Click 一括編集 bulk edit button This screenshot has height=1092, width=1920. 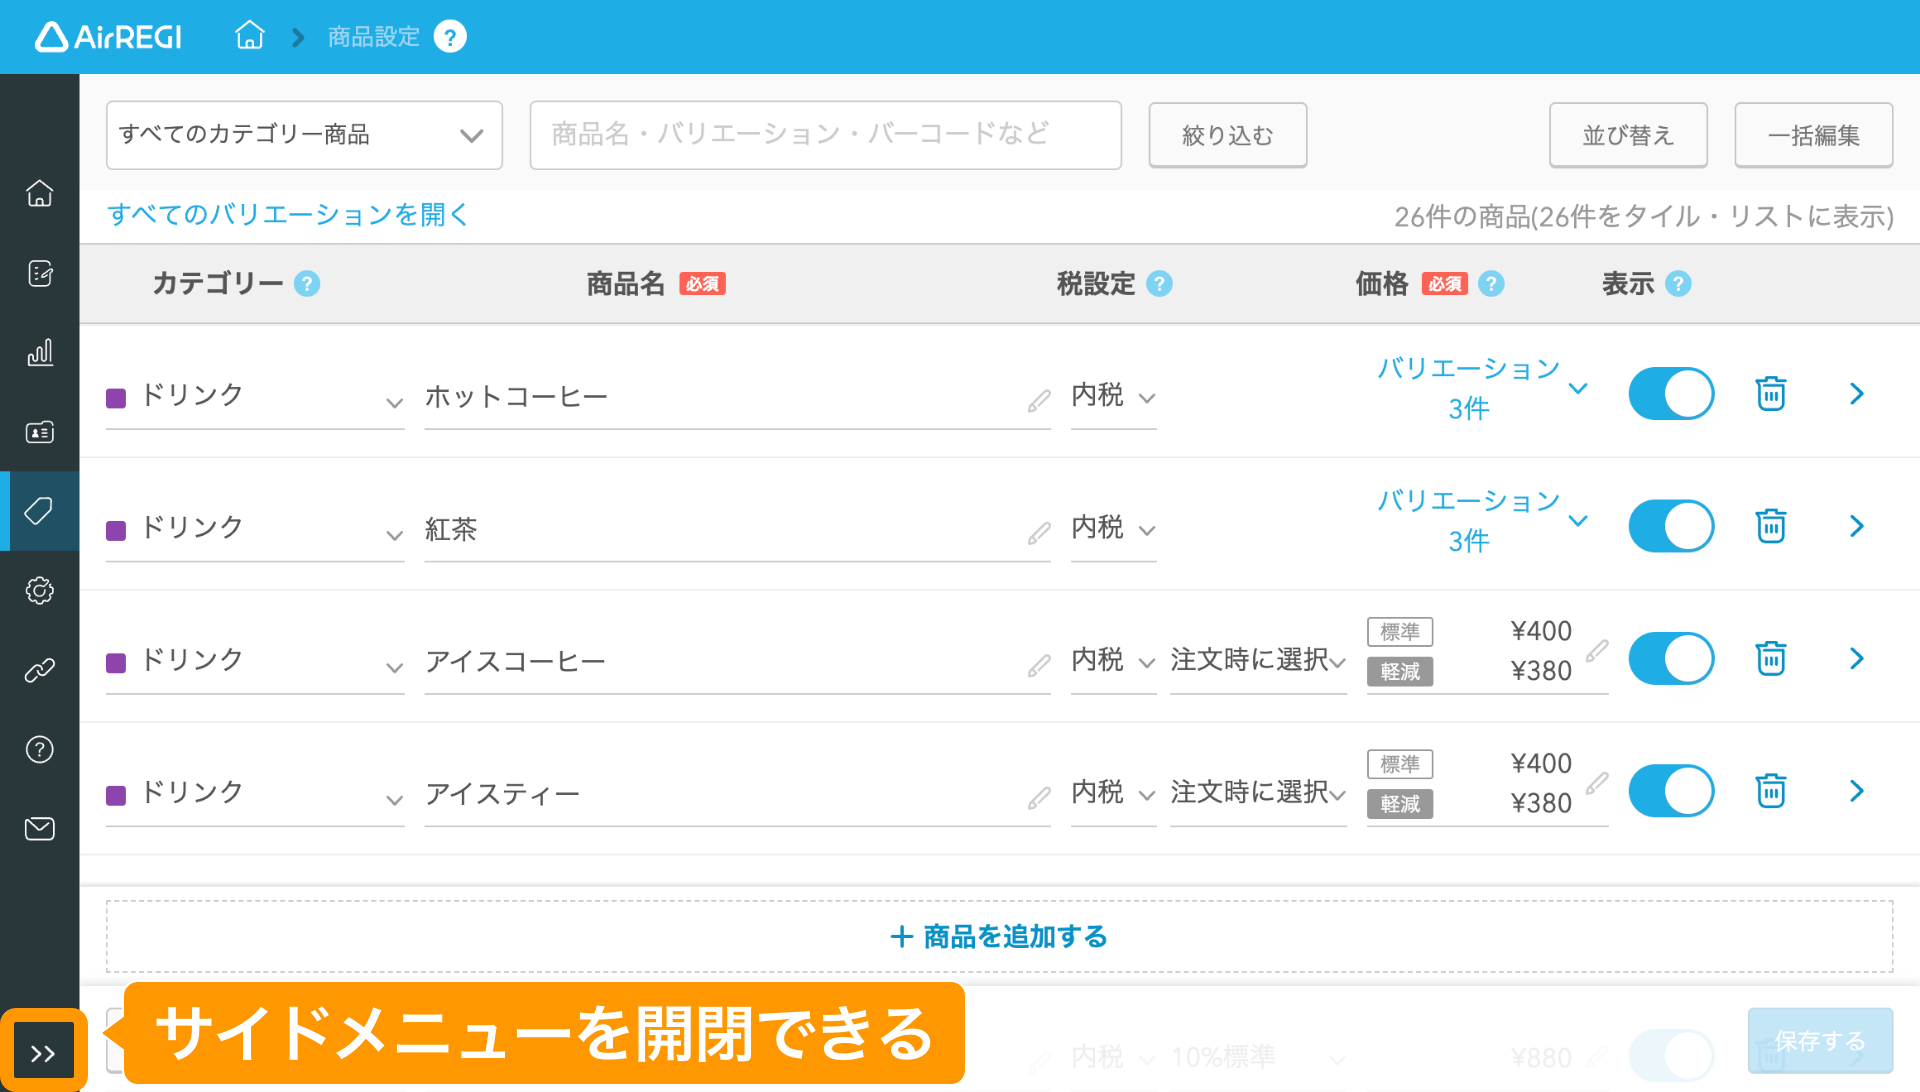pyautogui.click(x=1813, y=135)
